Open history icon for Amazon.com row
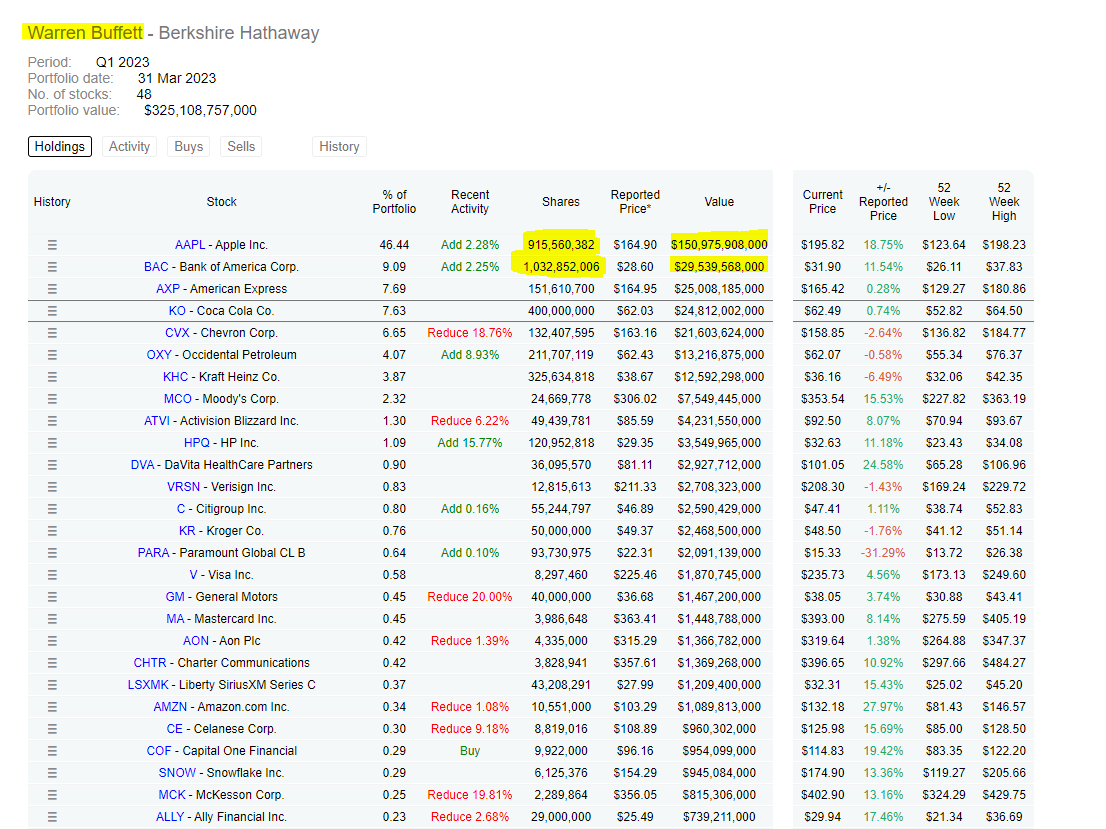Screen dimensions: 1106x829 point(52,707)
